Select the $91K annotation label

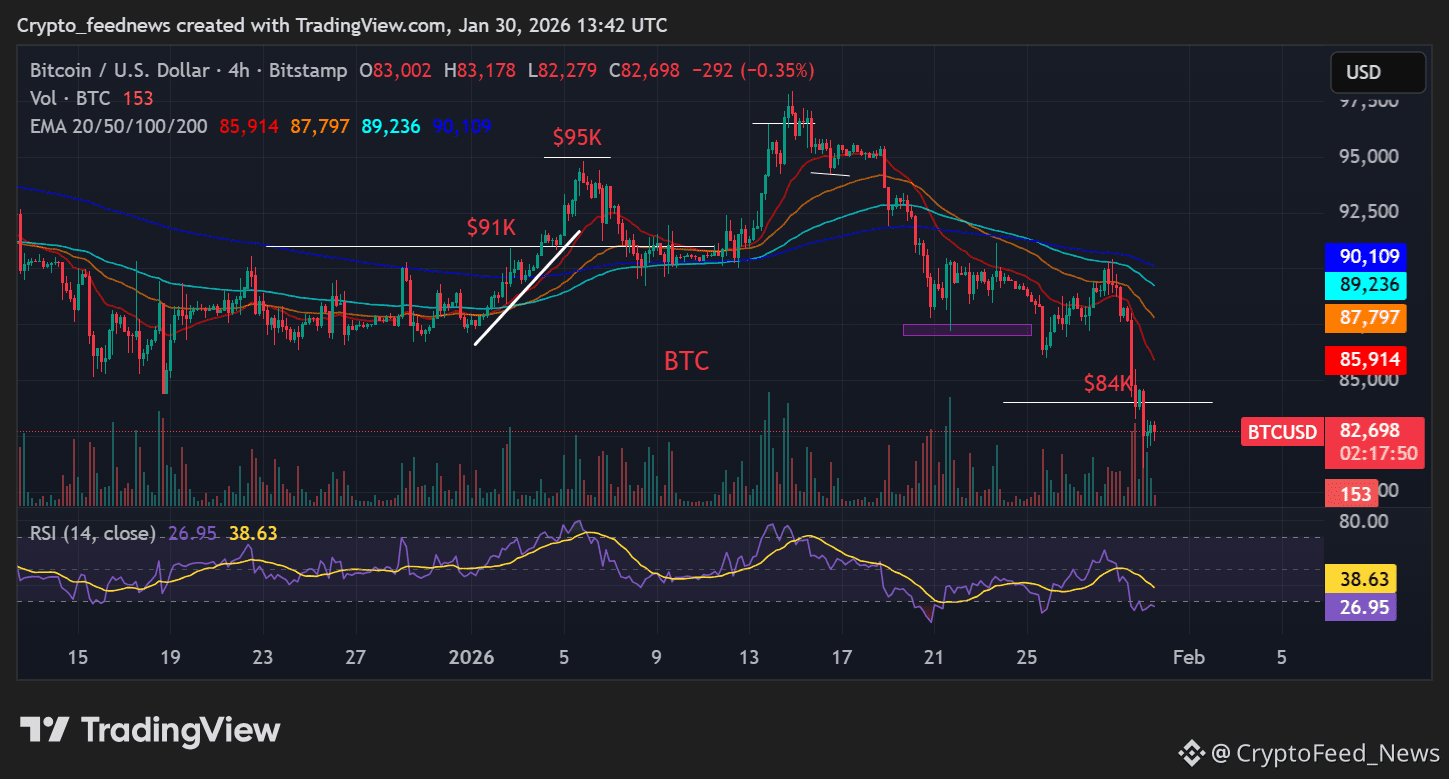coord(491,227)
